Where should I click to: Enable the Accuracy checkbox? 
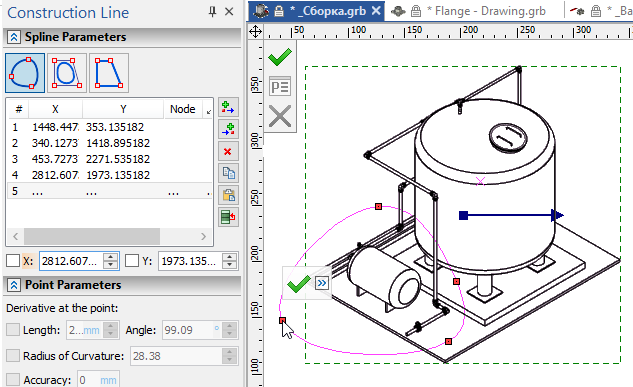click(x=13, y=380)
